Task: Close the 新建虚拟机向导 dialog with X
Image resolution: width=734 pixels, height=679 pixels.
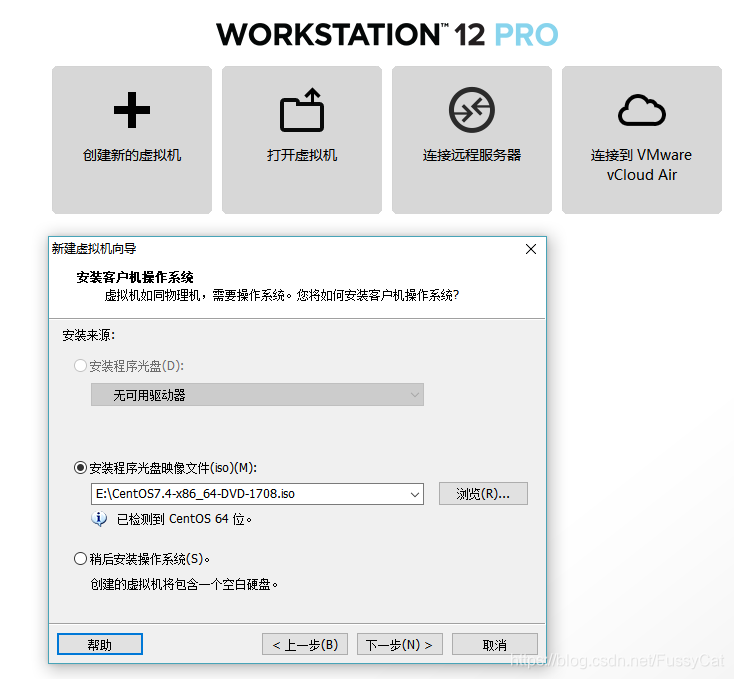Action: tap(531, 249)
